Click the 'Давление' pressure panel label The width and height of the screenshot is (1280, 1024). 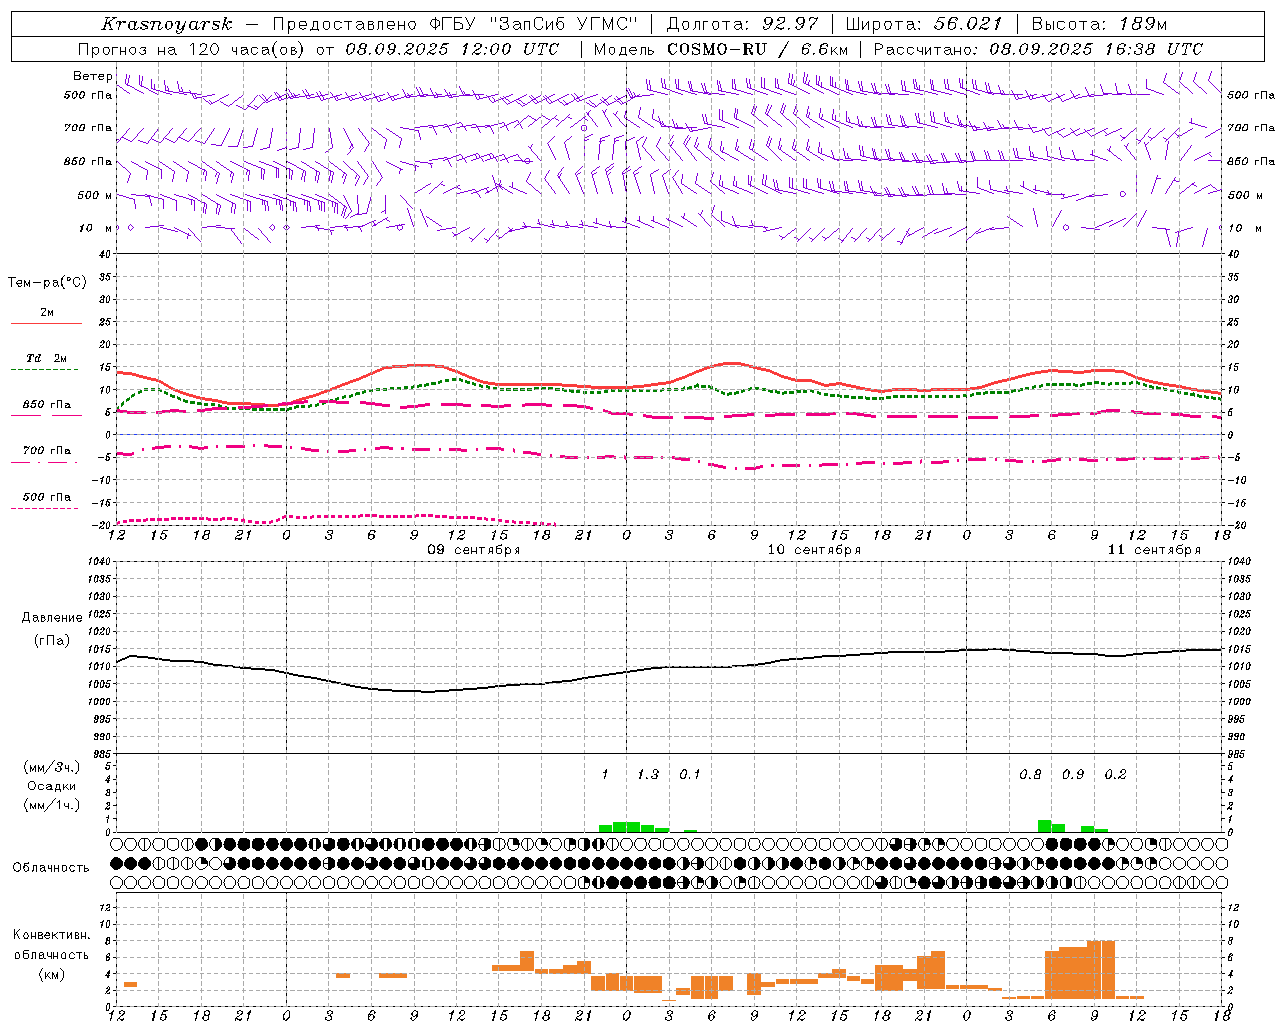52,617
